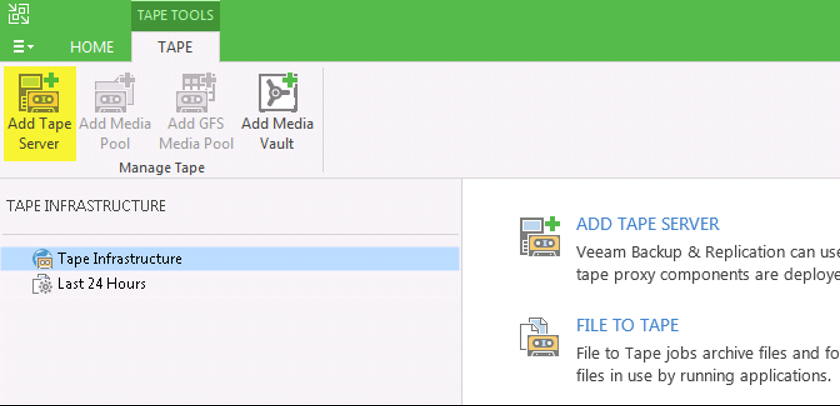The width and height of the screenshot is (840, 406).
Task: Switch to the HOME ribbon tab
Action: 92,47
